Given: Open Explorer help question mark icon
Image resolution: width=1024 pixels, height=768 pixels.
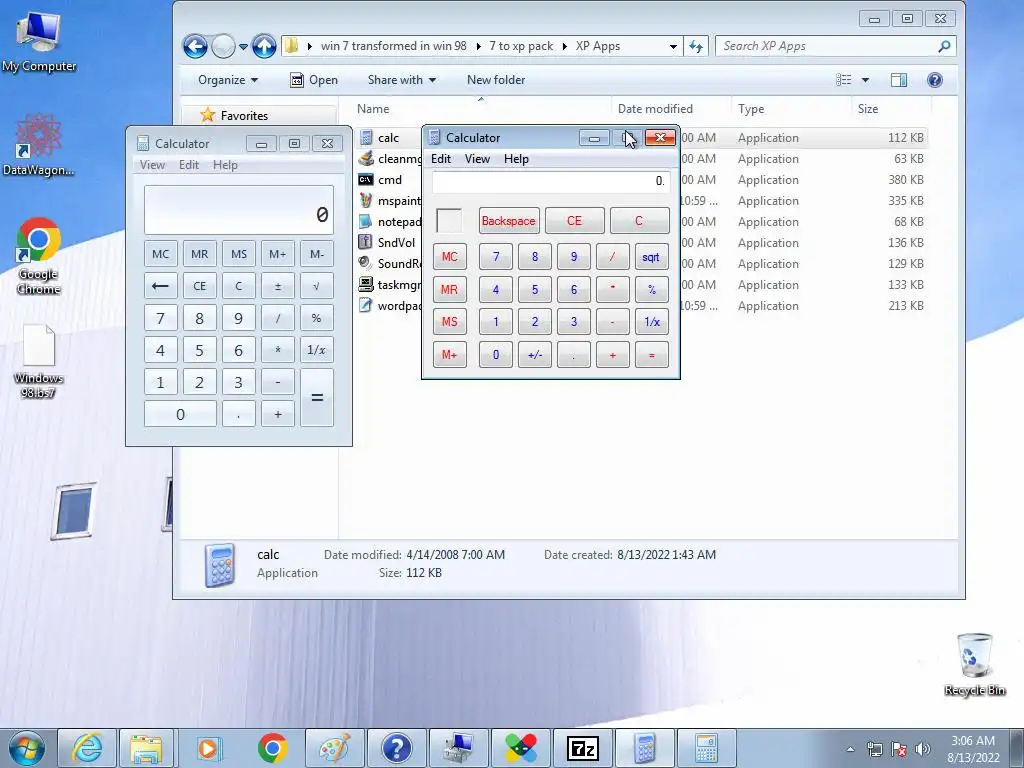Looking at the screenshot, I should (x=935, y=80).
